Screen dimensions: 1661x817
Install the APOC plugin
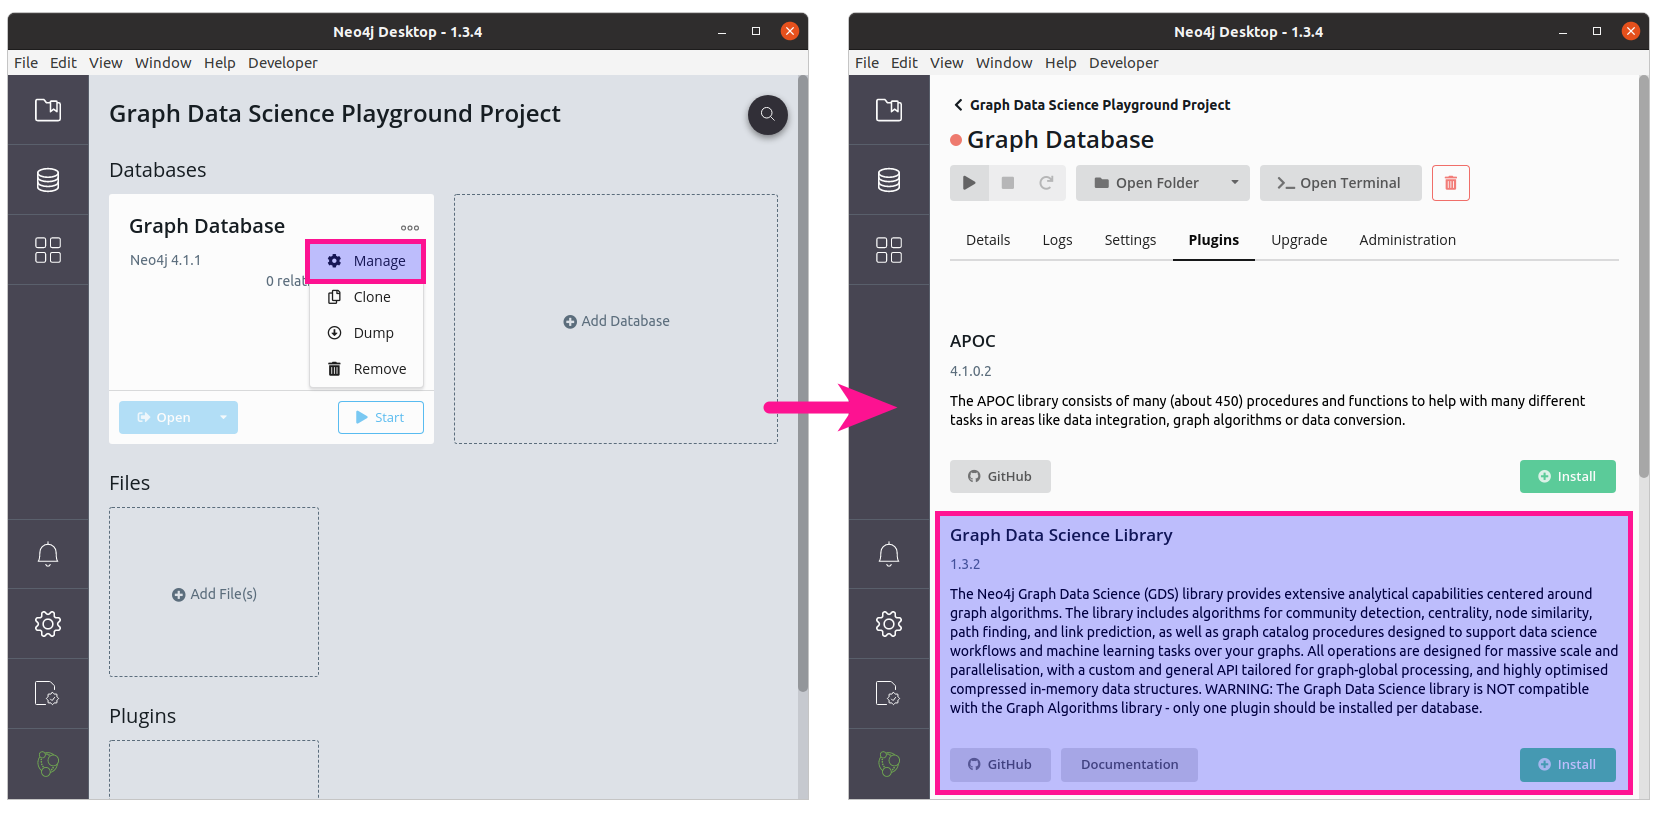(x=1568, y=476)
